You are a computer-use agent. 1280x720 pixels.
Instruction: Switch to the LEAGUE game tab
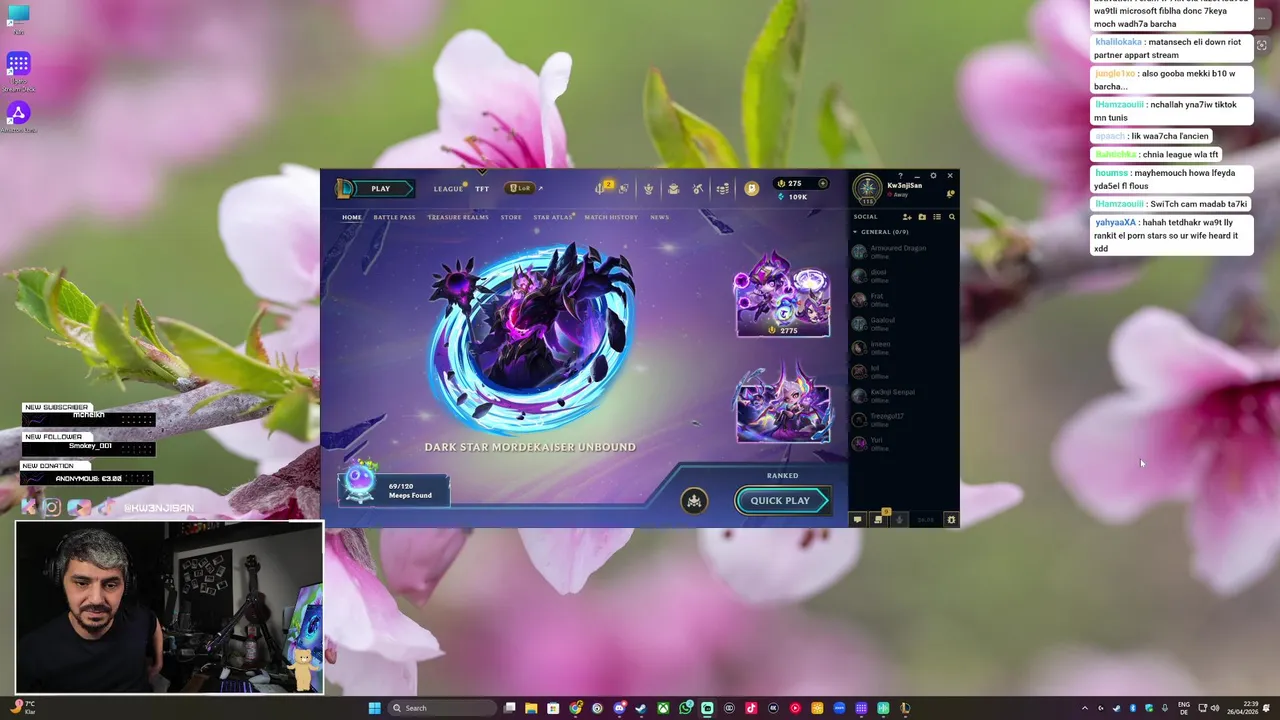[x=448, y=189]
